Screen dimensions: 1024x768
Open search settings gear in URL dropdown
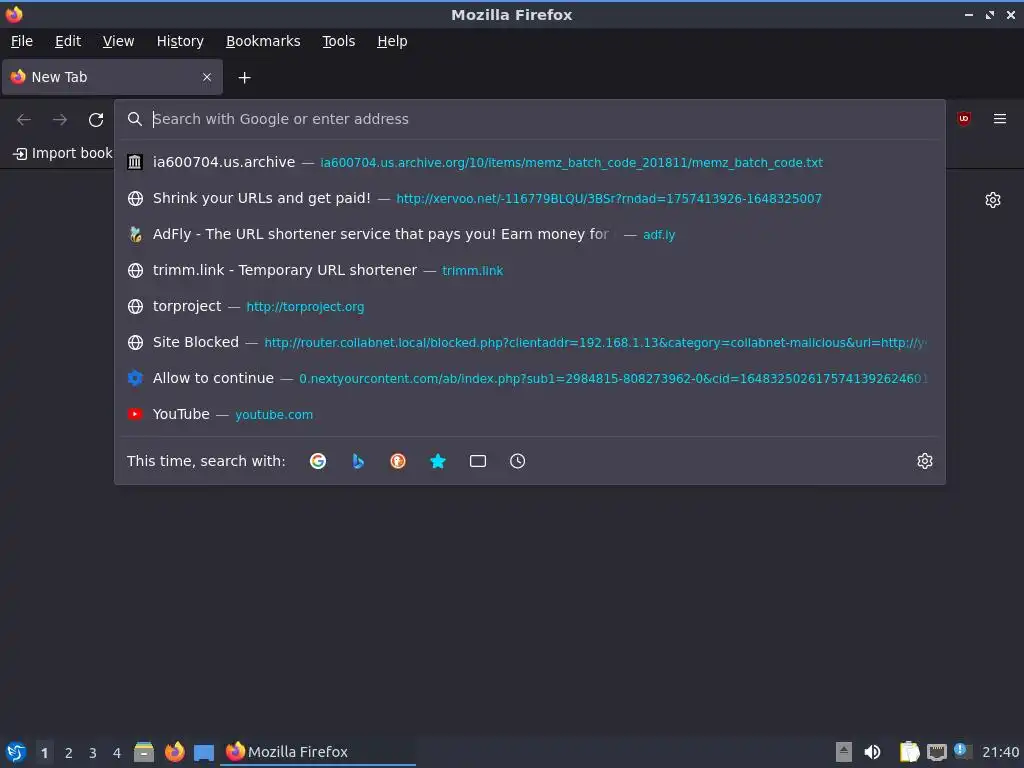(x=925, y=461)
